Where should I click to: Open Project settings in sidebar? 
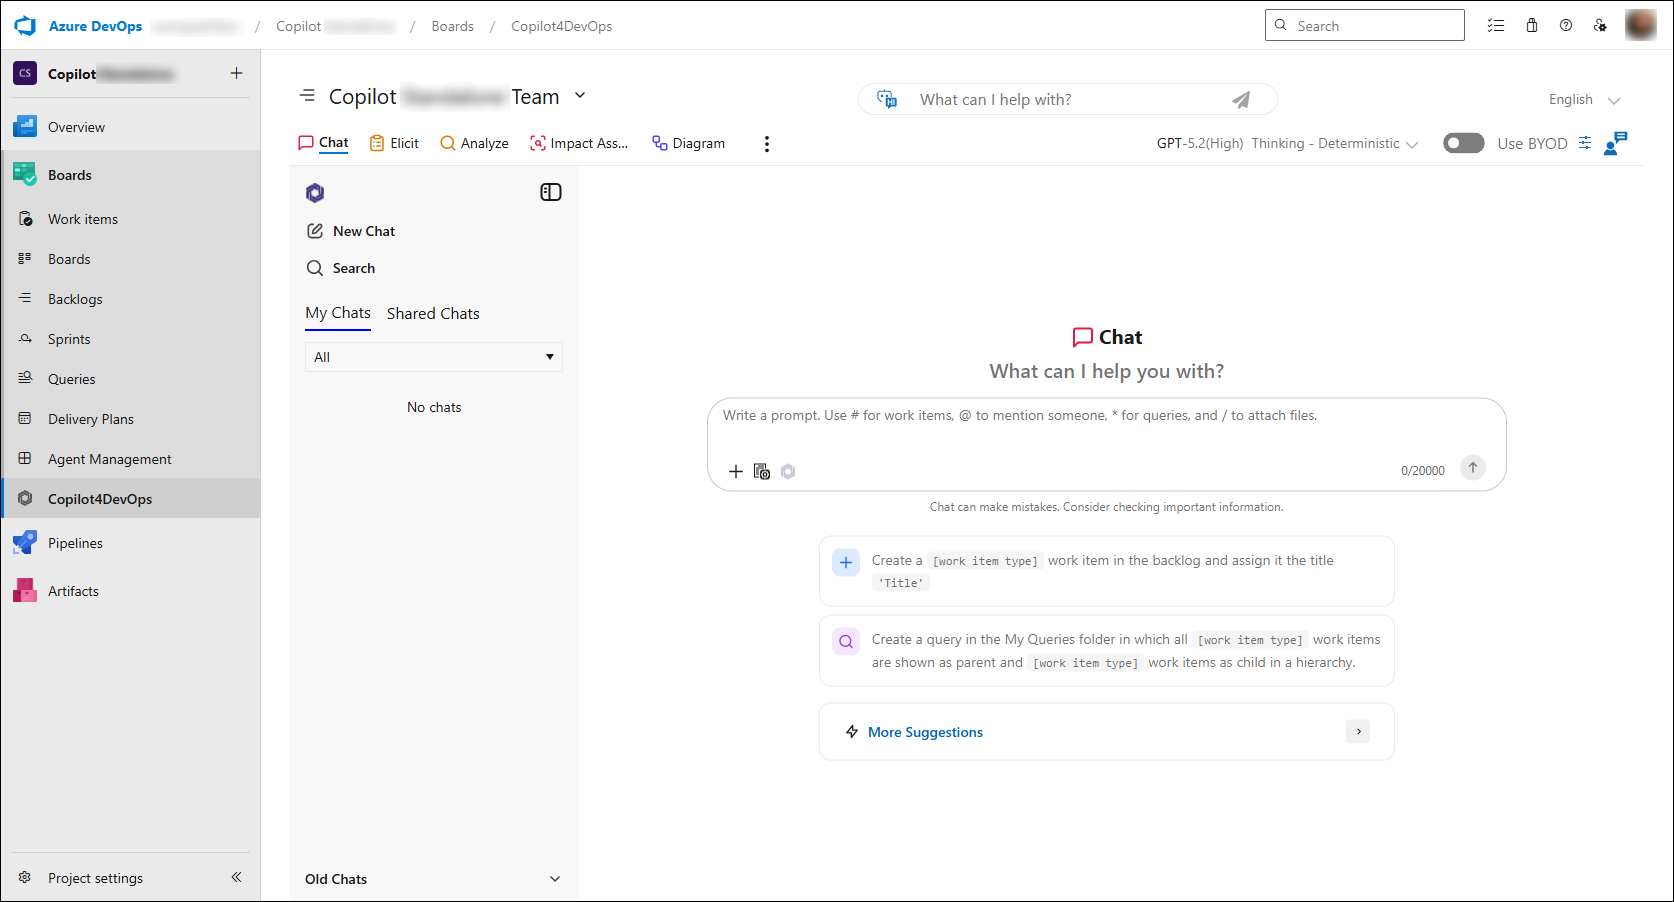tap(95, 878)
